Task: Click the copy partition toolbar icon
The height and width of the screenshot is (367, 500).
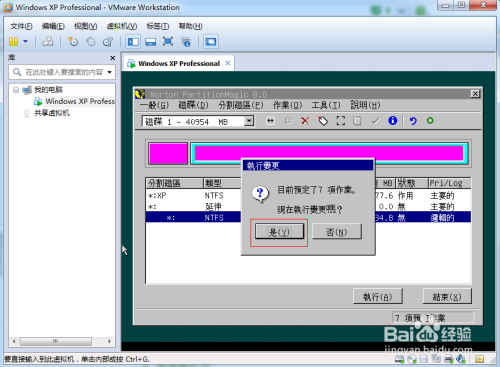Action: pos(357,121)
